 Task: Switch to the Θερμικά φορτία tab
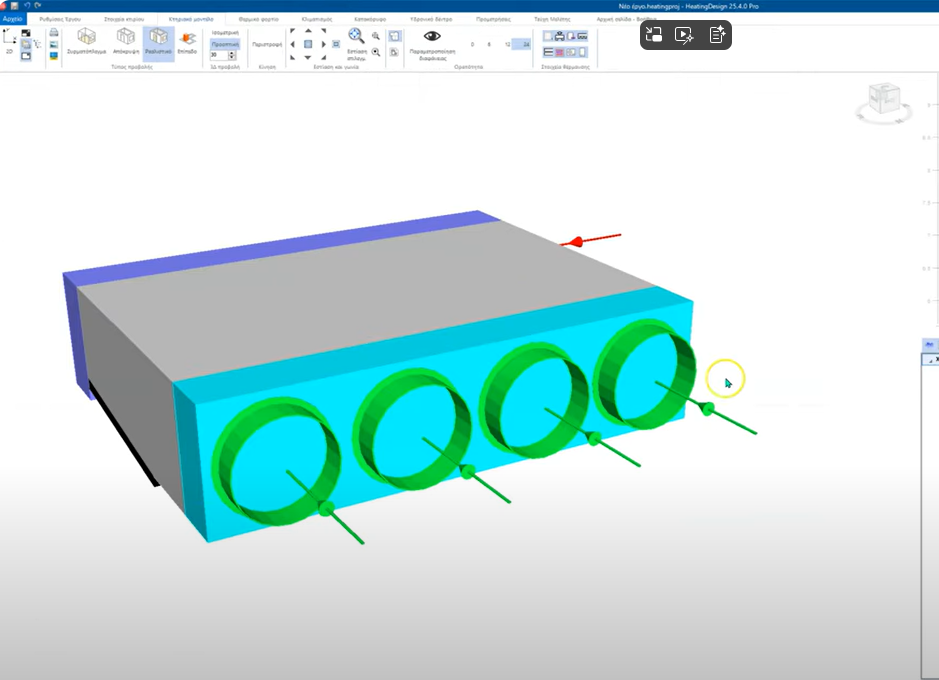point(259,19)
